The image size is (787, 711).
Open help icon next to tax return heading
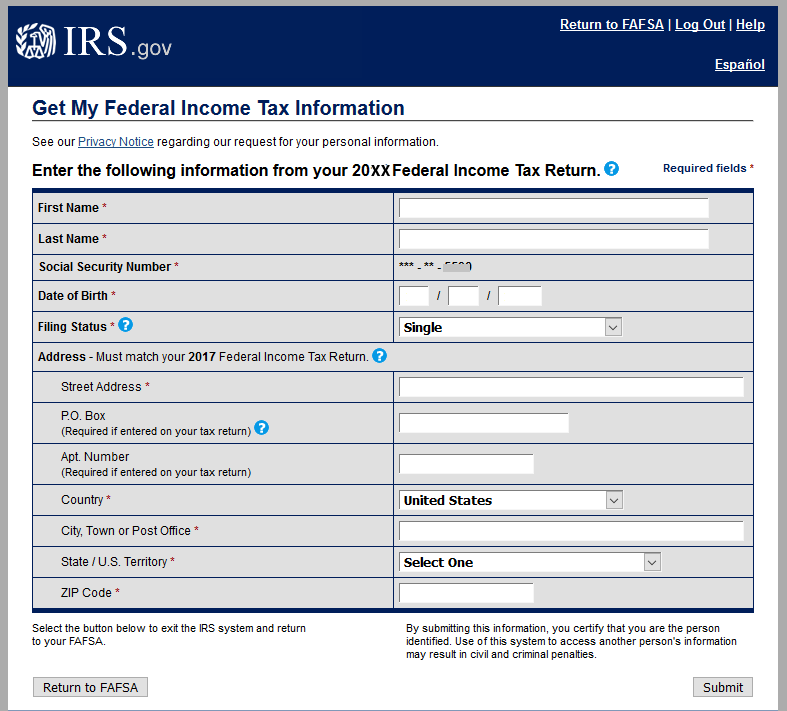pyautogui.click(x=611, y=169)
